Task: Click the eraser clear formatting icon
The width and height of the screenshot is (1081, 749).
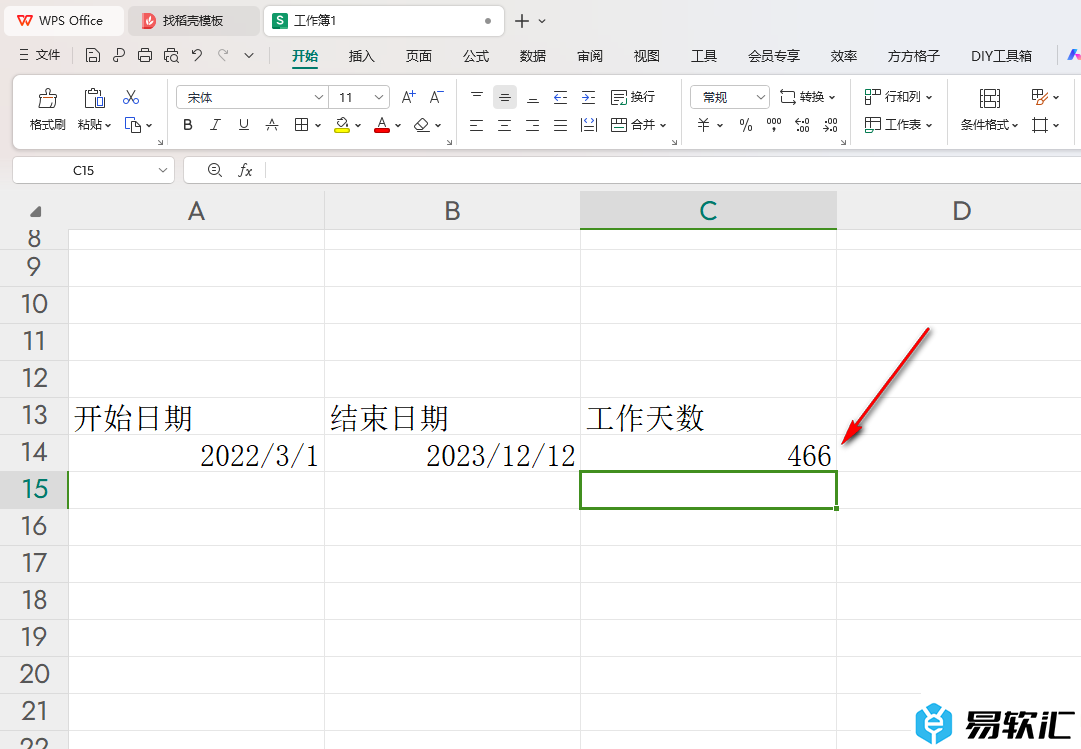Action: coord(421,125)
